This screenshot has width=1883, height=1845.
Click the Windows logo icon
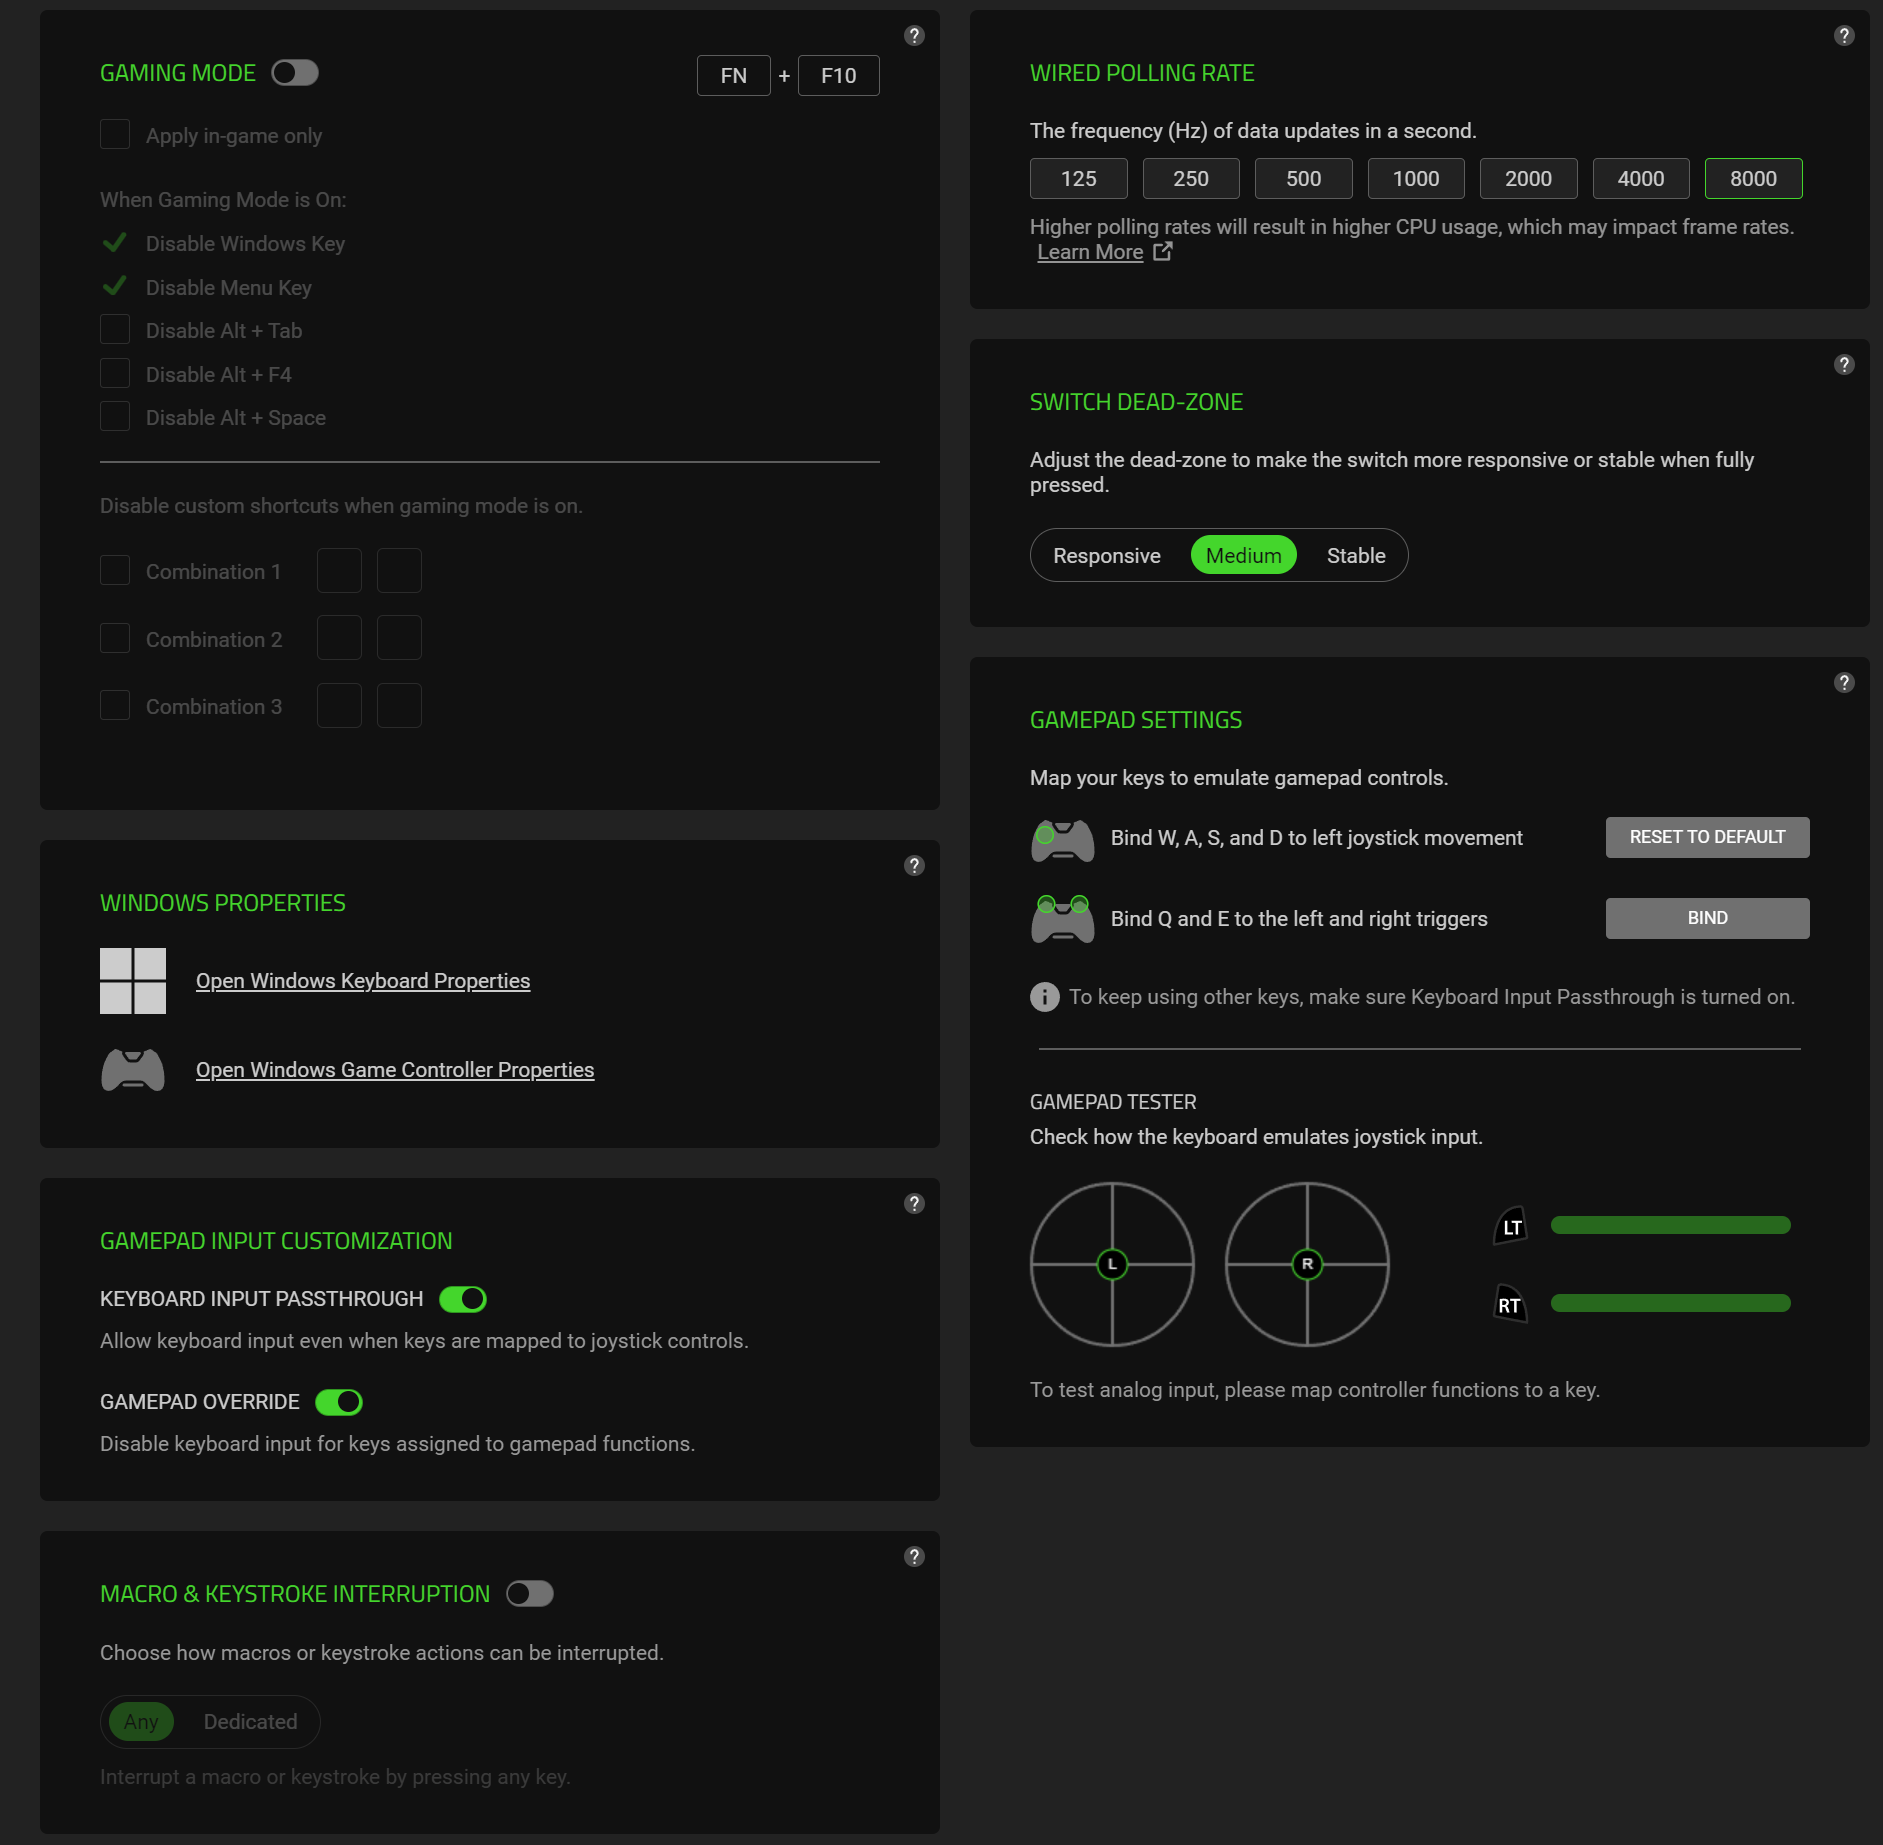[133, 981]
